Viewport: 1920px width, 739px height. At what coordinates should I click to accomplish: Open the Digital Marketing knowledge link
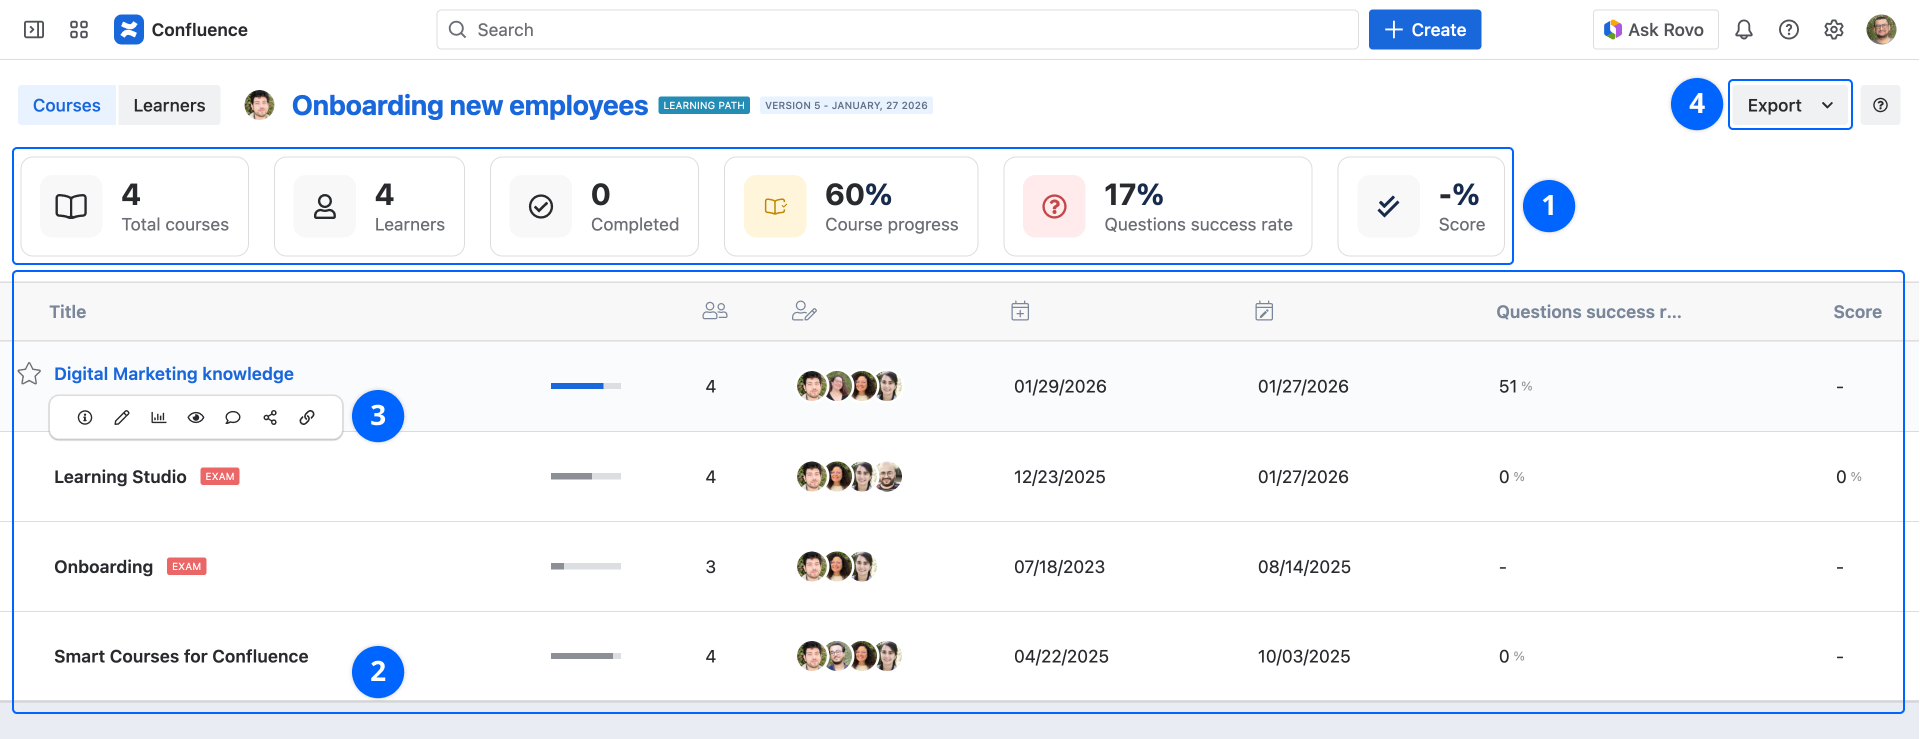(174, 374)
